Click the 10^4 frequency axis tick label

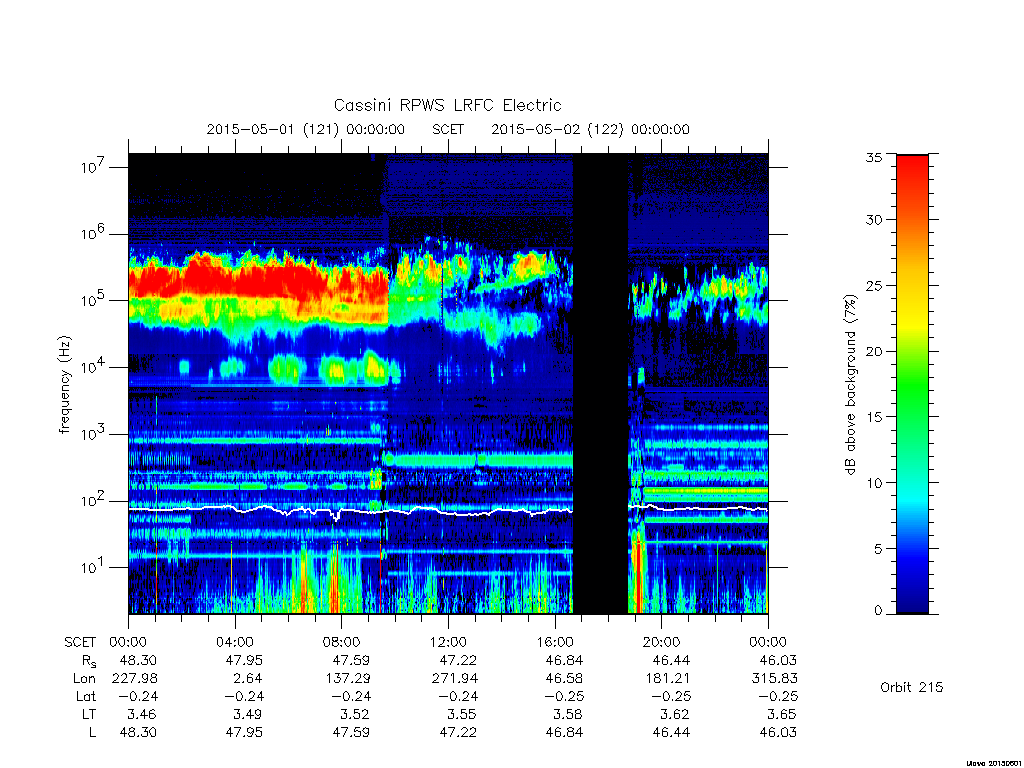point(93,367)
